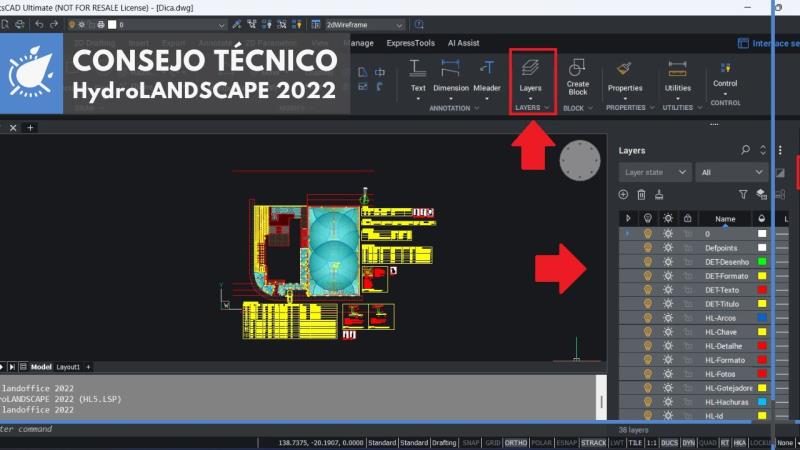800x450 pixels.
Task: Open the Layers tool in the ribbon
Action: pos(530,76)
